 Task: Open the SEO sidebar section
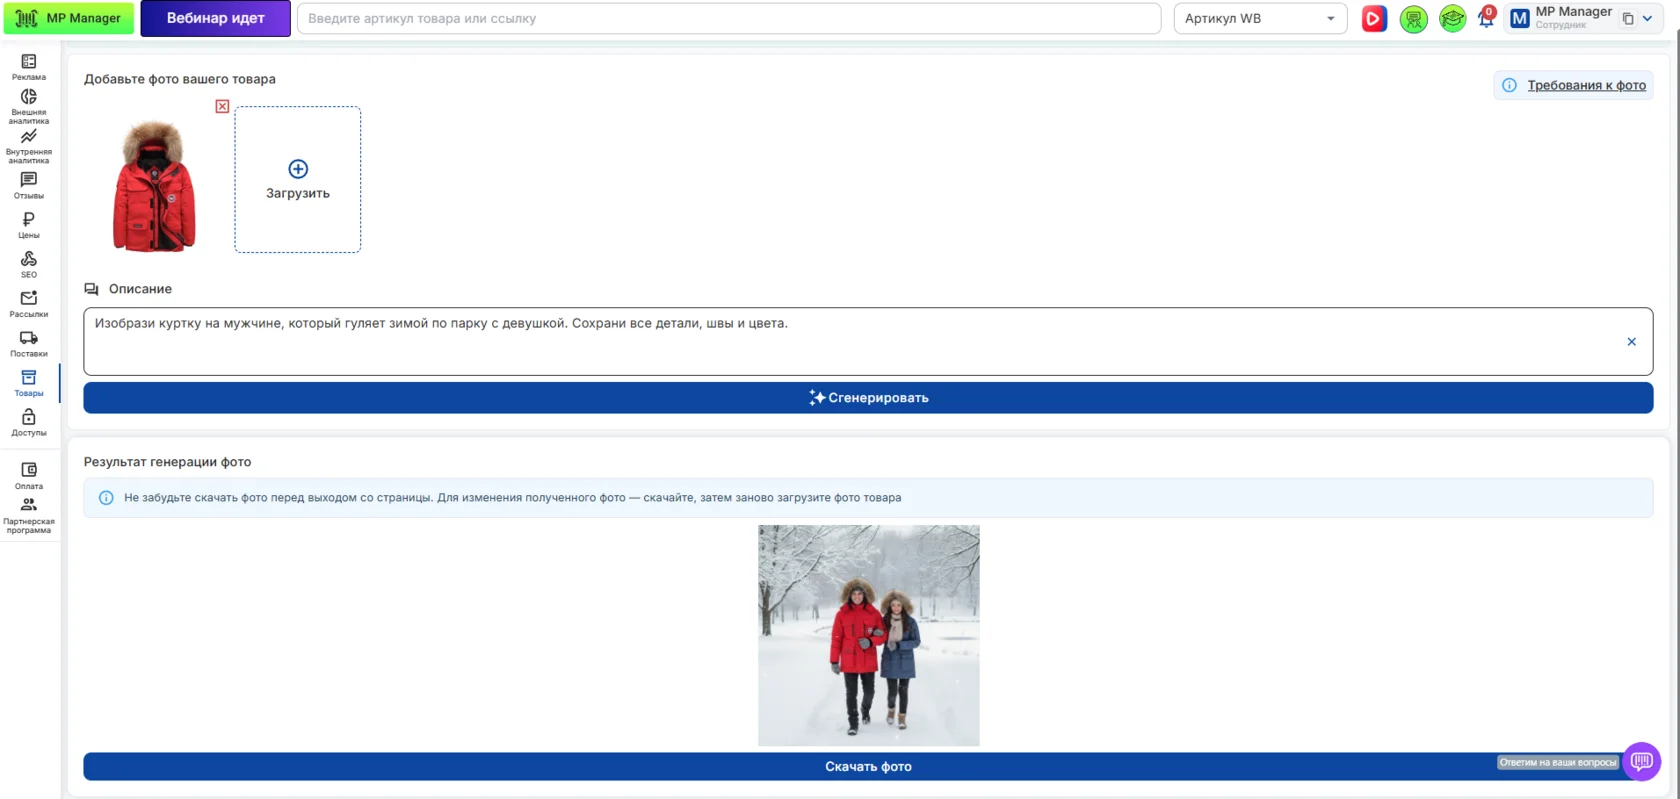click(29, 264)
